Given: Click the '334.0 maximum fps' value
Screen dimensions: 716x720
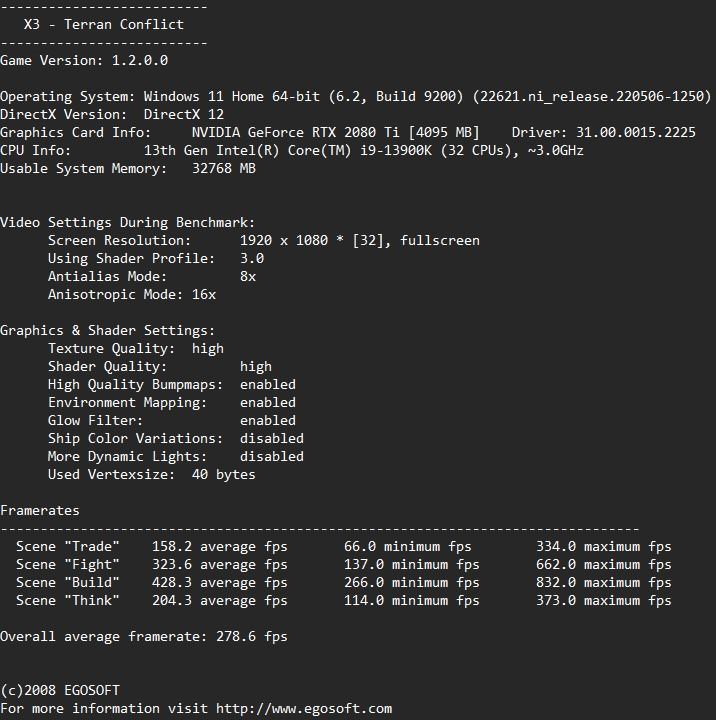Looking at the screenshot, I should tap(603, 546).
